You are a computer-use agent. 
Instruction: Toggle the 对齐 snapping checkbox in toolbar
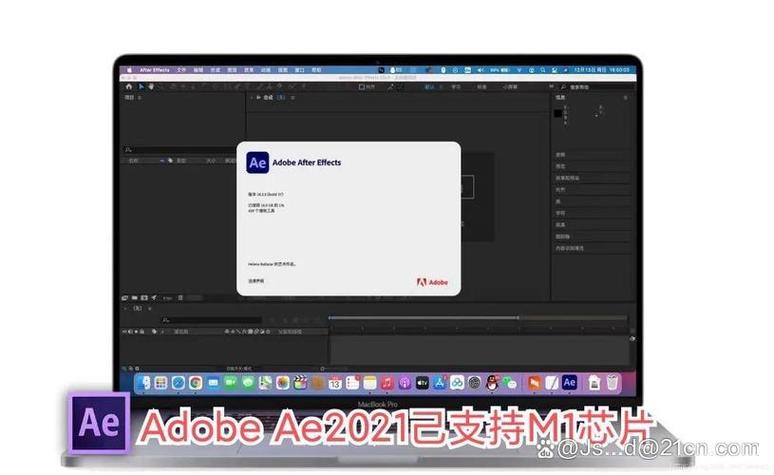361,87
